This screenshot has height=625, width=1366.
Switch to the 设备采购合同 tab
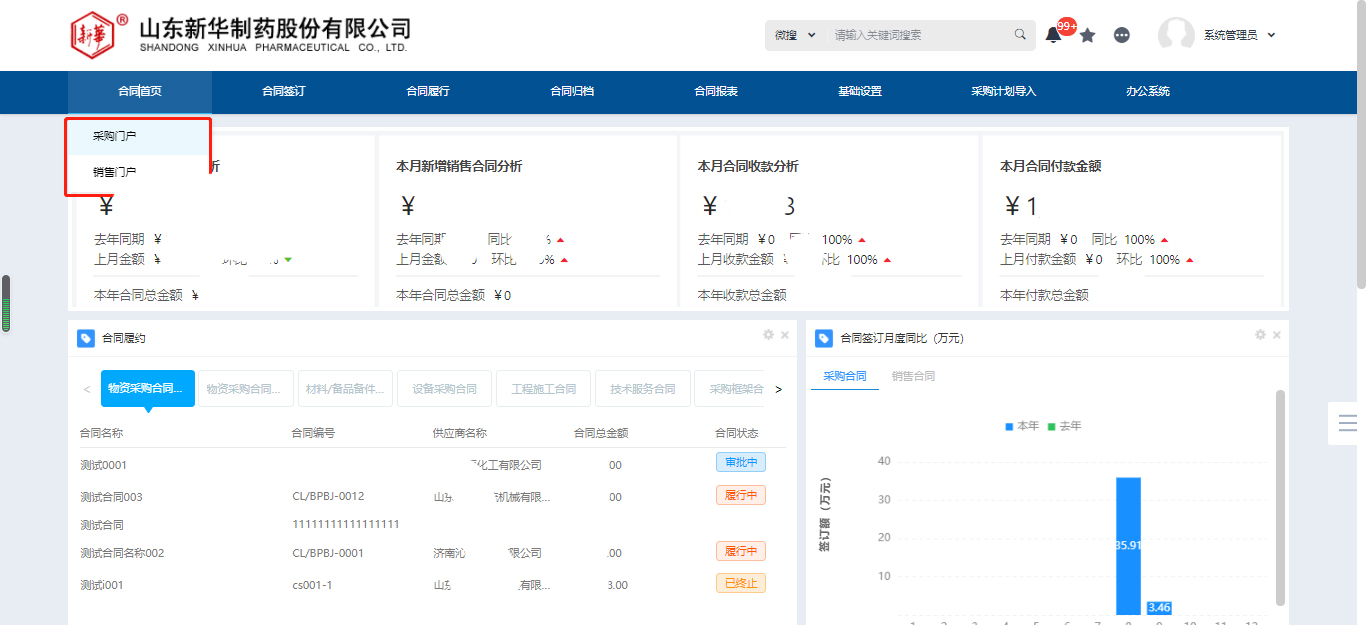tap(444, 389)
